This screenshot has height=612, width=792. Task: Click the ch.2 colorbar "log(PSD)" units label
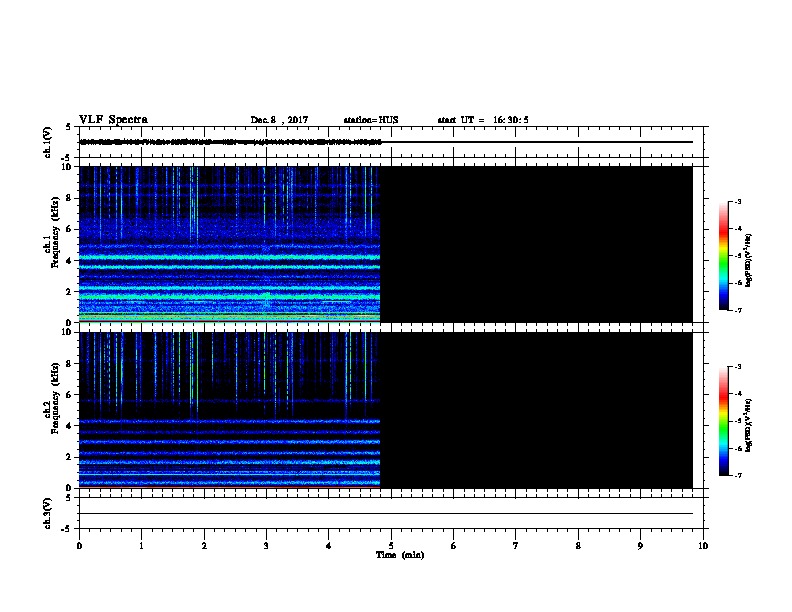point(748,425)
